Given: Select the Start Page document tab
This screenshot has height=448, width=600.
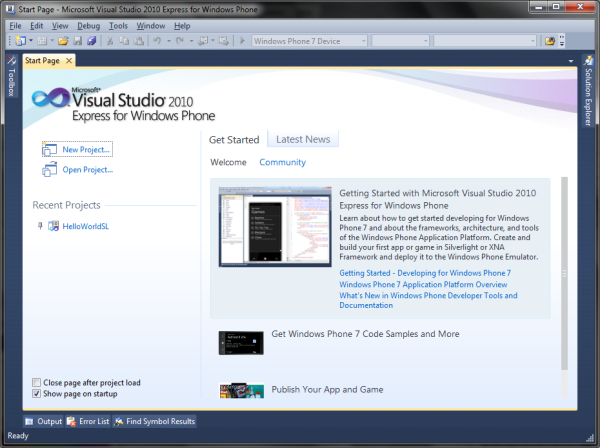Looking at the screenshot, I should coord(42,60).
